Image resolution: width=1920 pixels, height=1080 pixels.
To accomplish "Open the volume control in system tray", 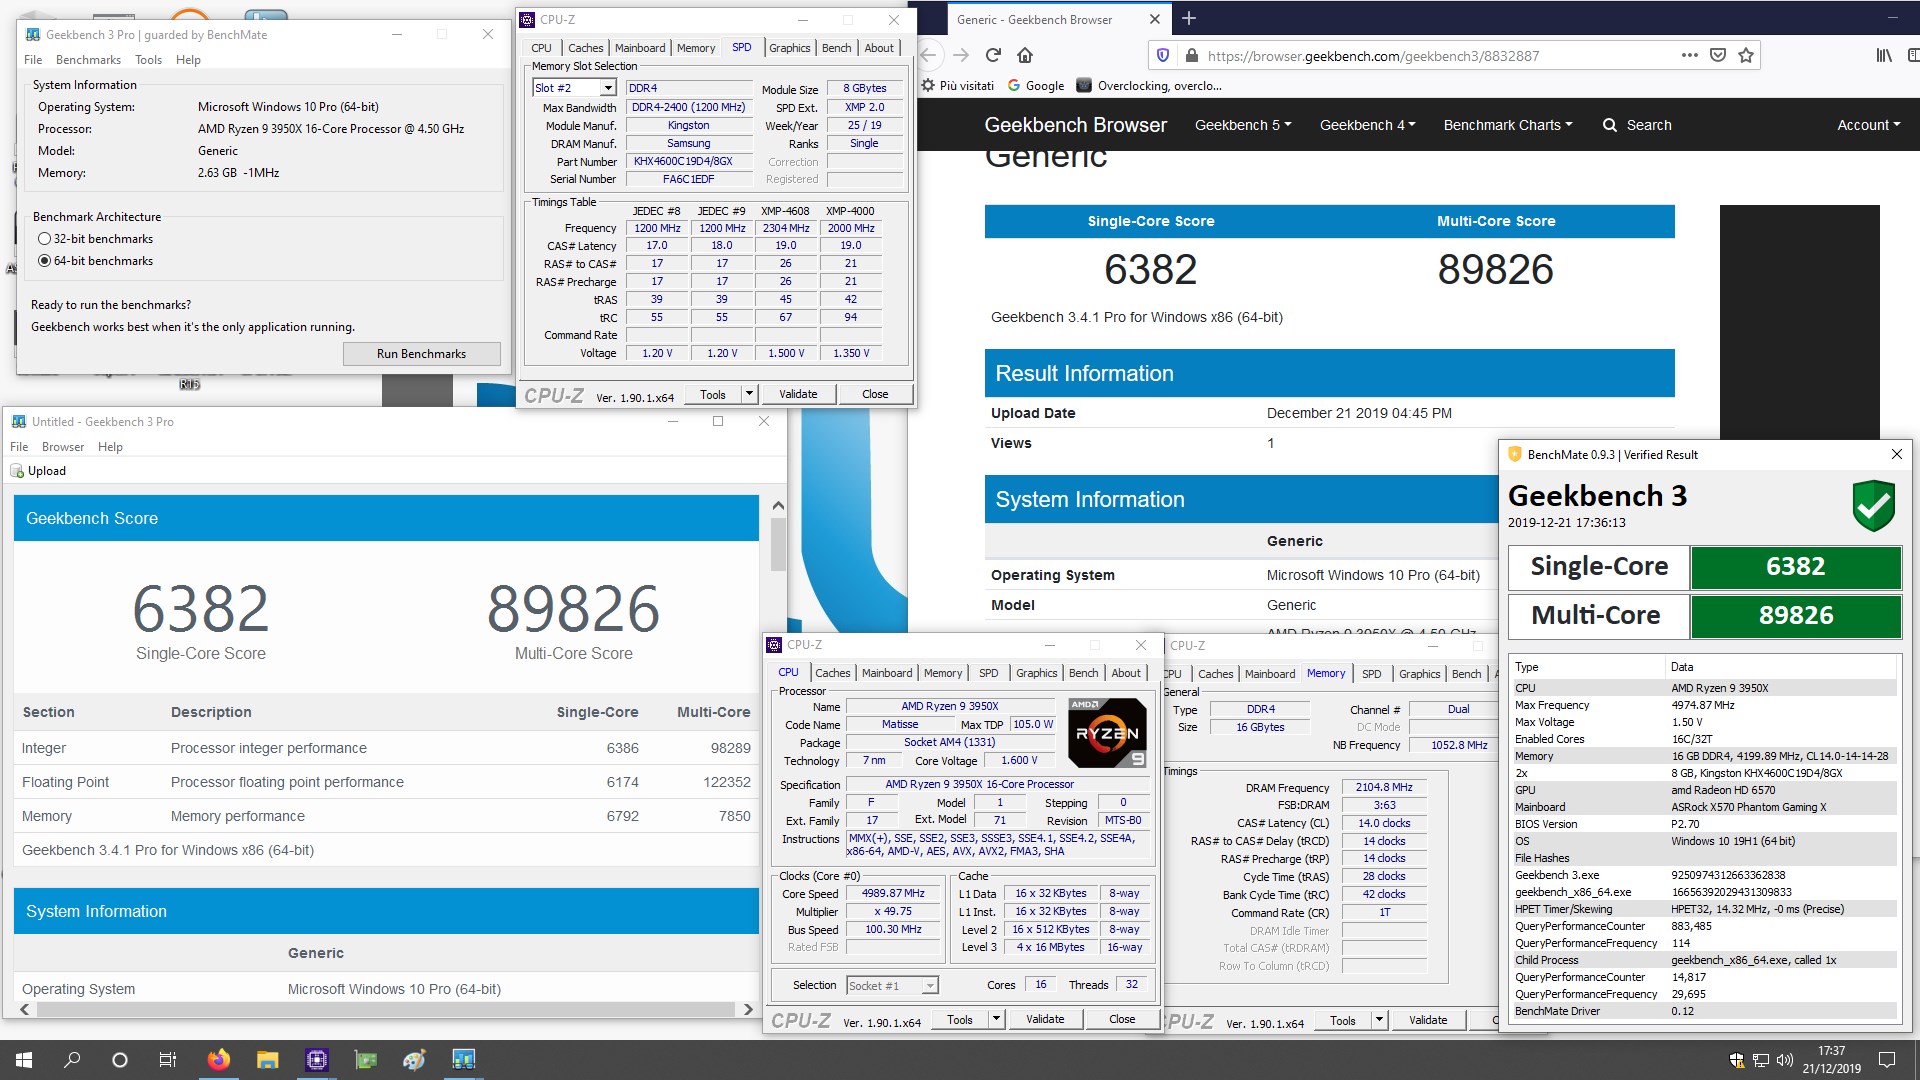I will 1784,1060.
